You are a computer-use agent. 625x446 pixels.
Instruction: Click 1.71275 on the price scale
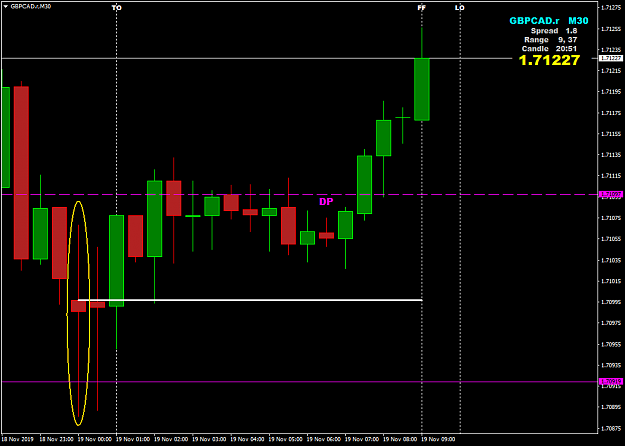pyautogui.click(x=611, y=8)
